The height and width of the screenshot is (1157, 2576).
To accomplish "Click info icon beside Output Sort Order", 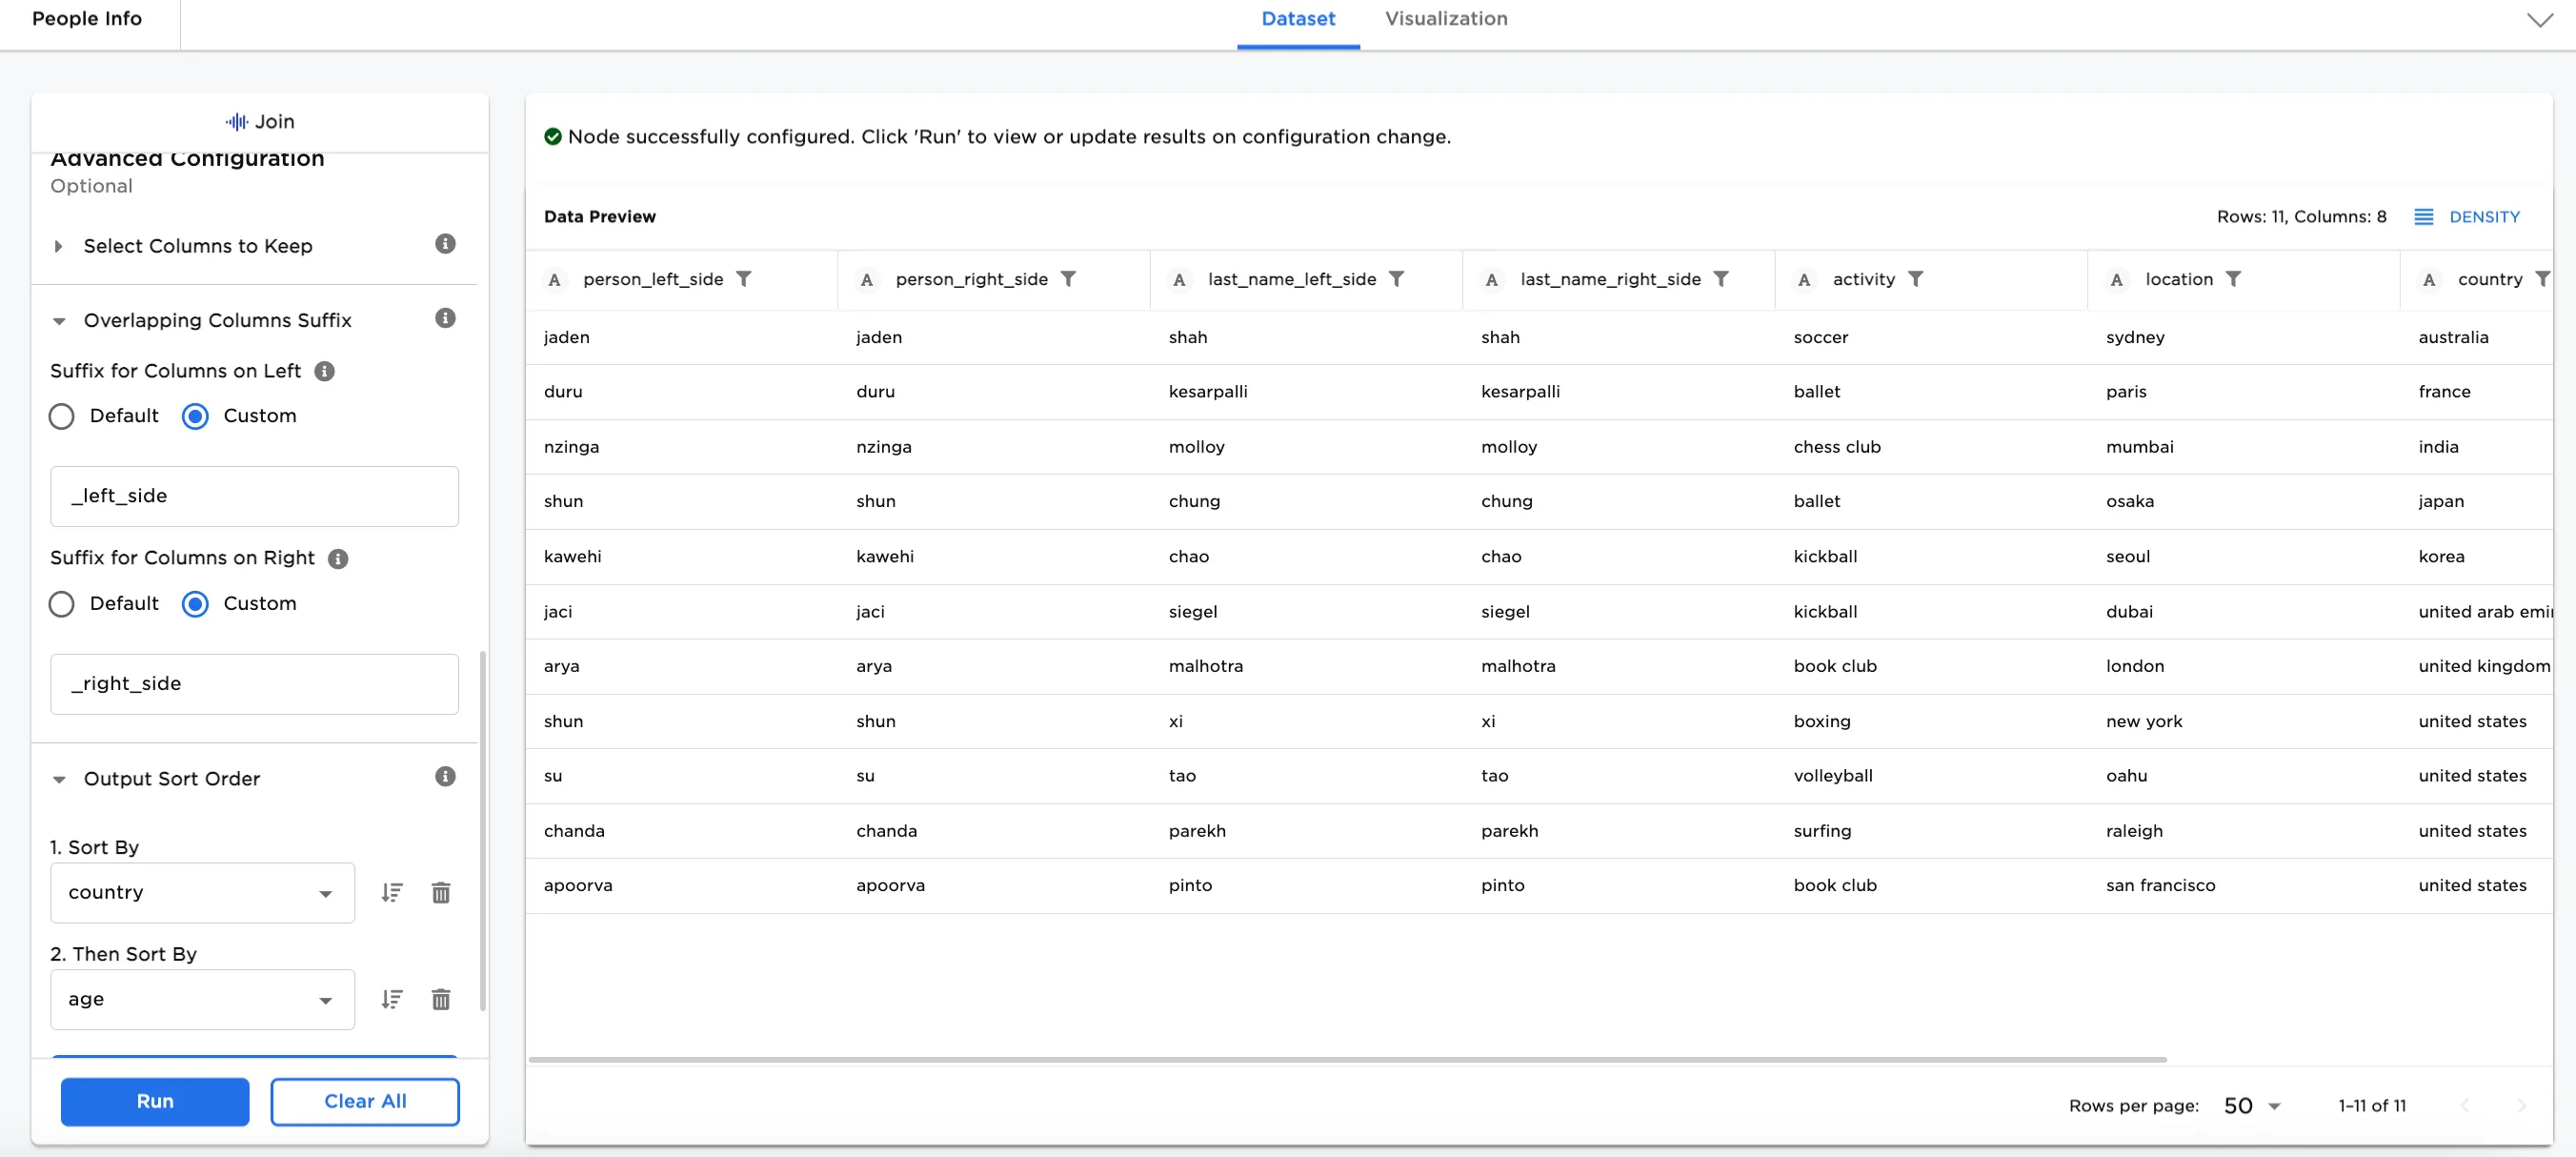I will pyautogui.click(x=446, y=776).
